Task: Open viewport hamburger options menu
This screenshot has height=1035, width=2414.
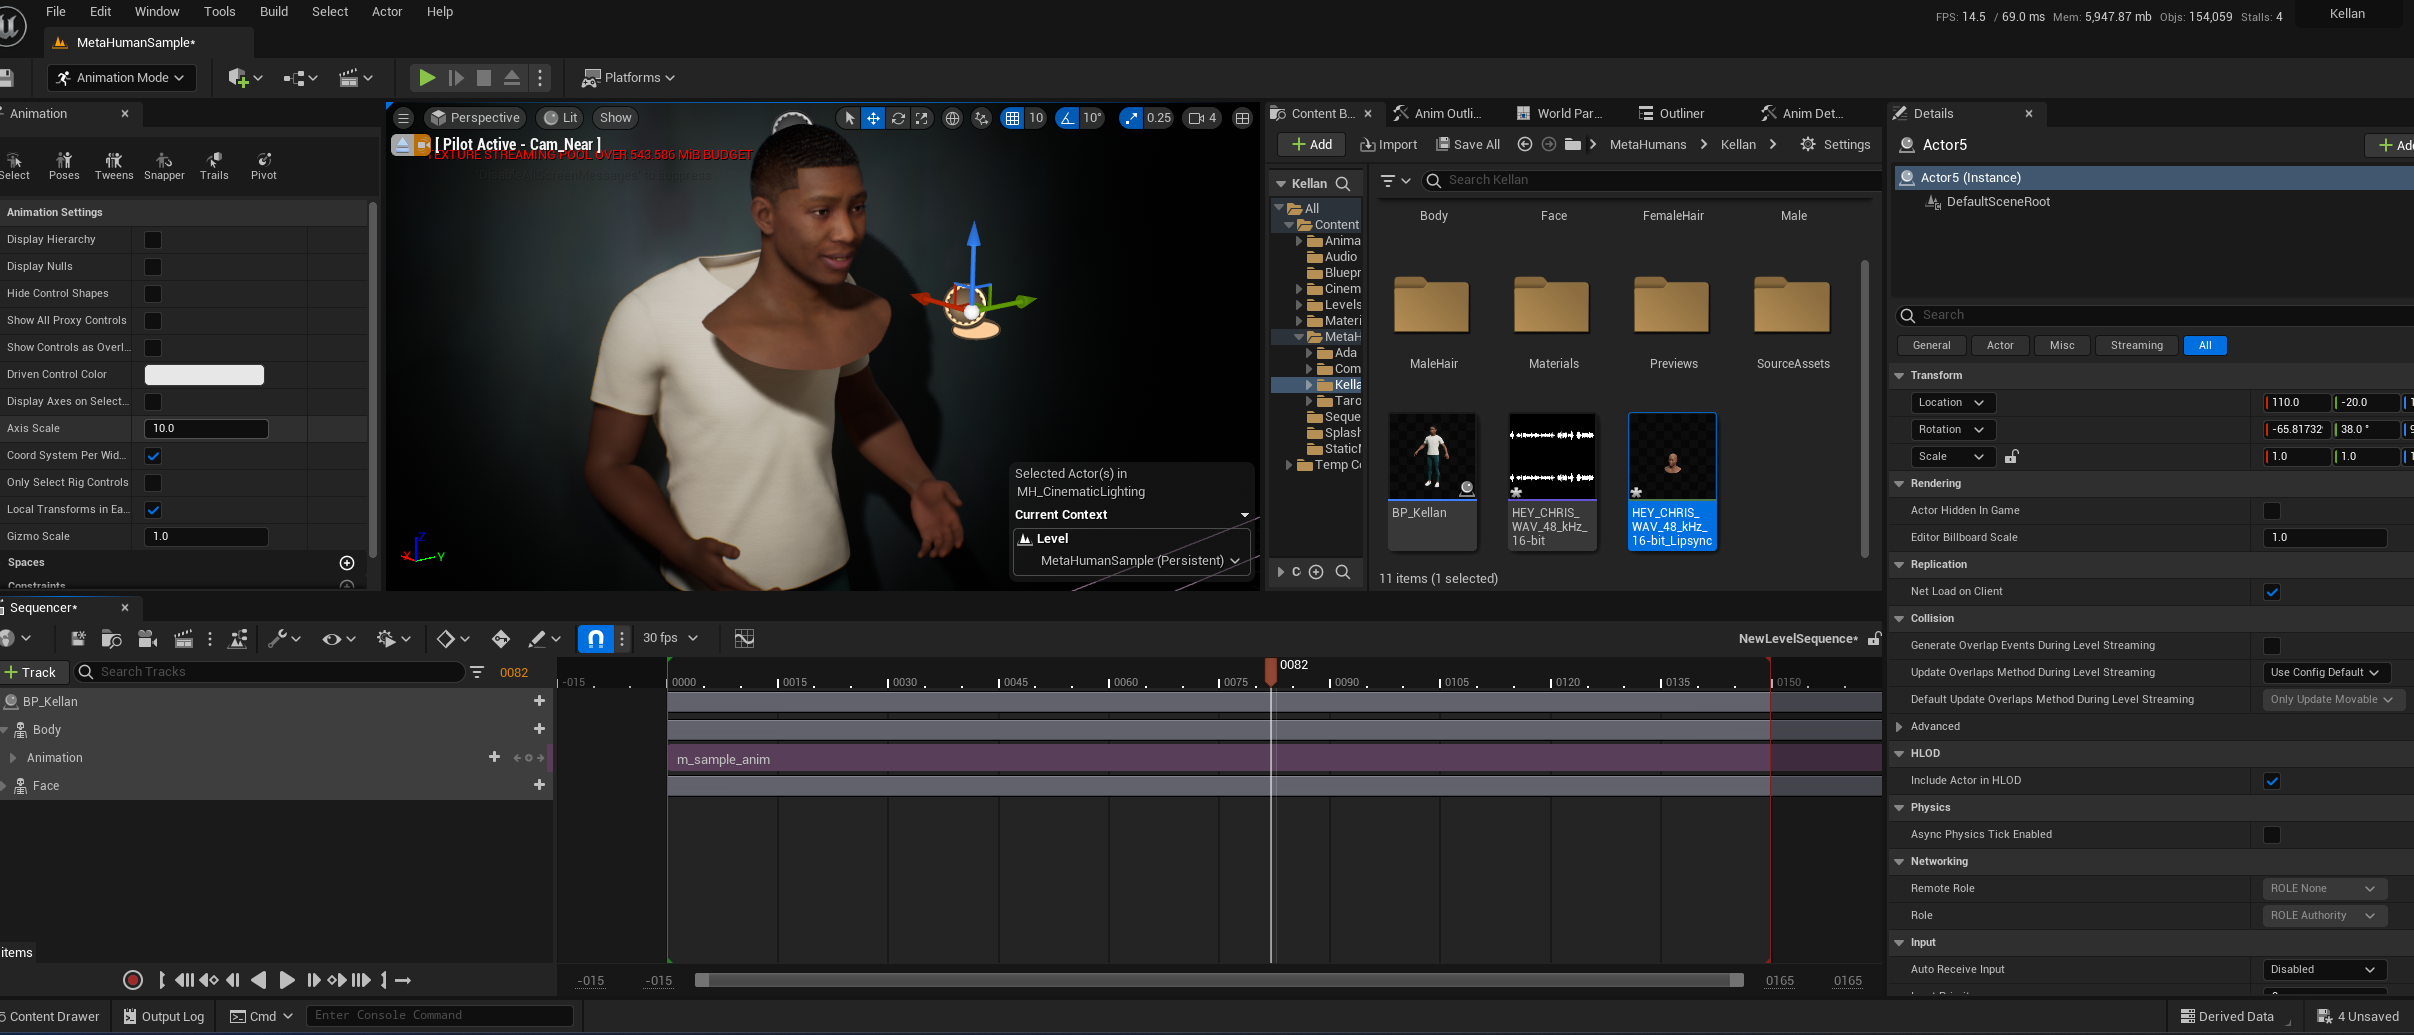Action: (x=404, y=118)
